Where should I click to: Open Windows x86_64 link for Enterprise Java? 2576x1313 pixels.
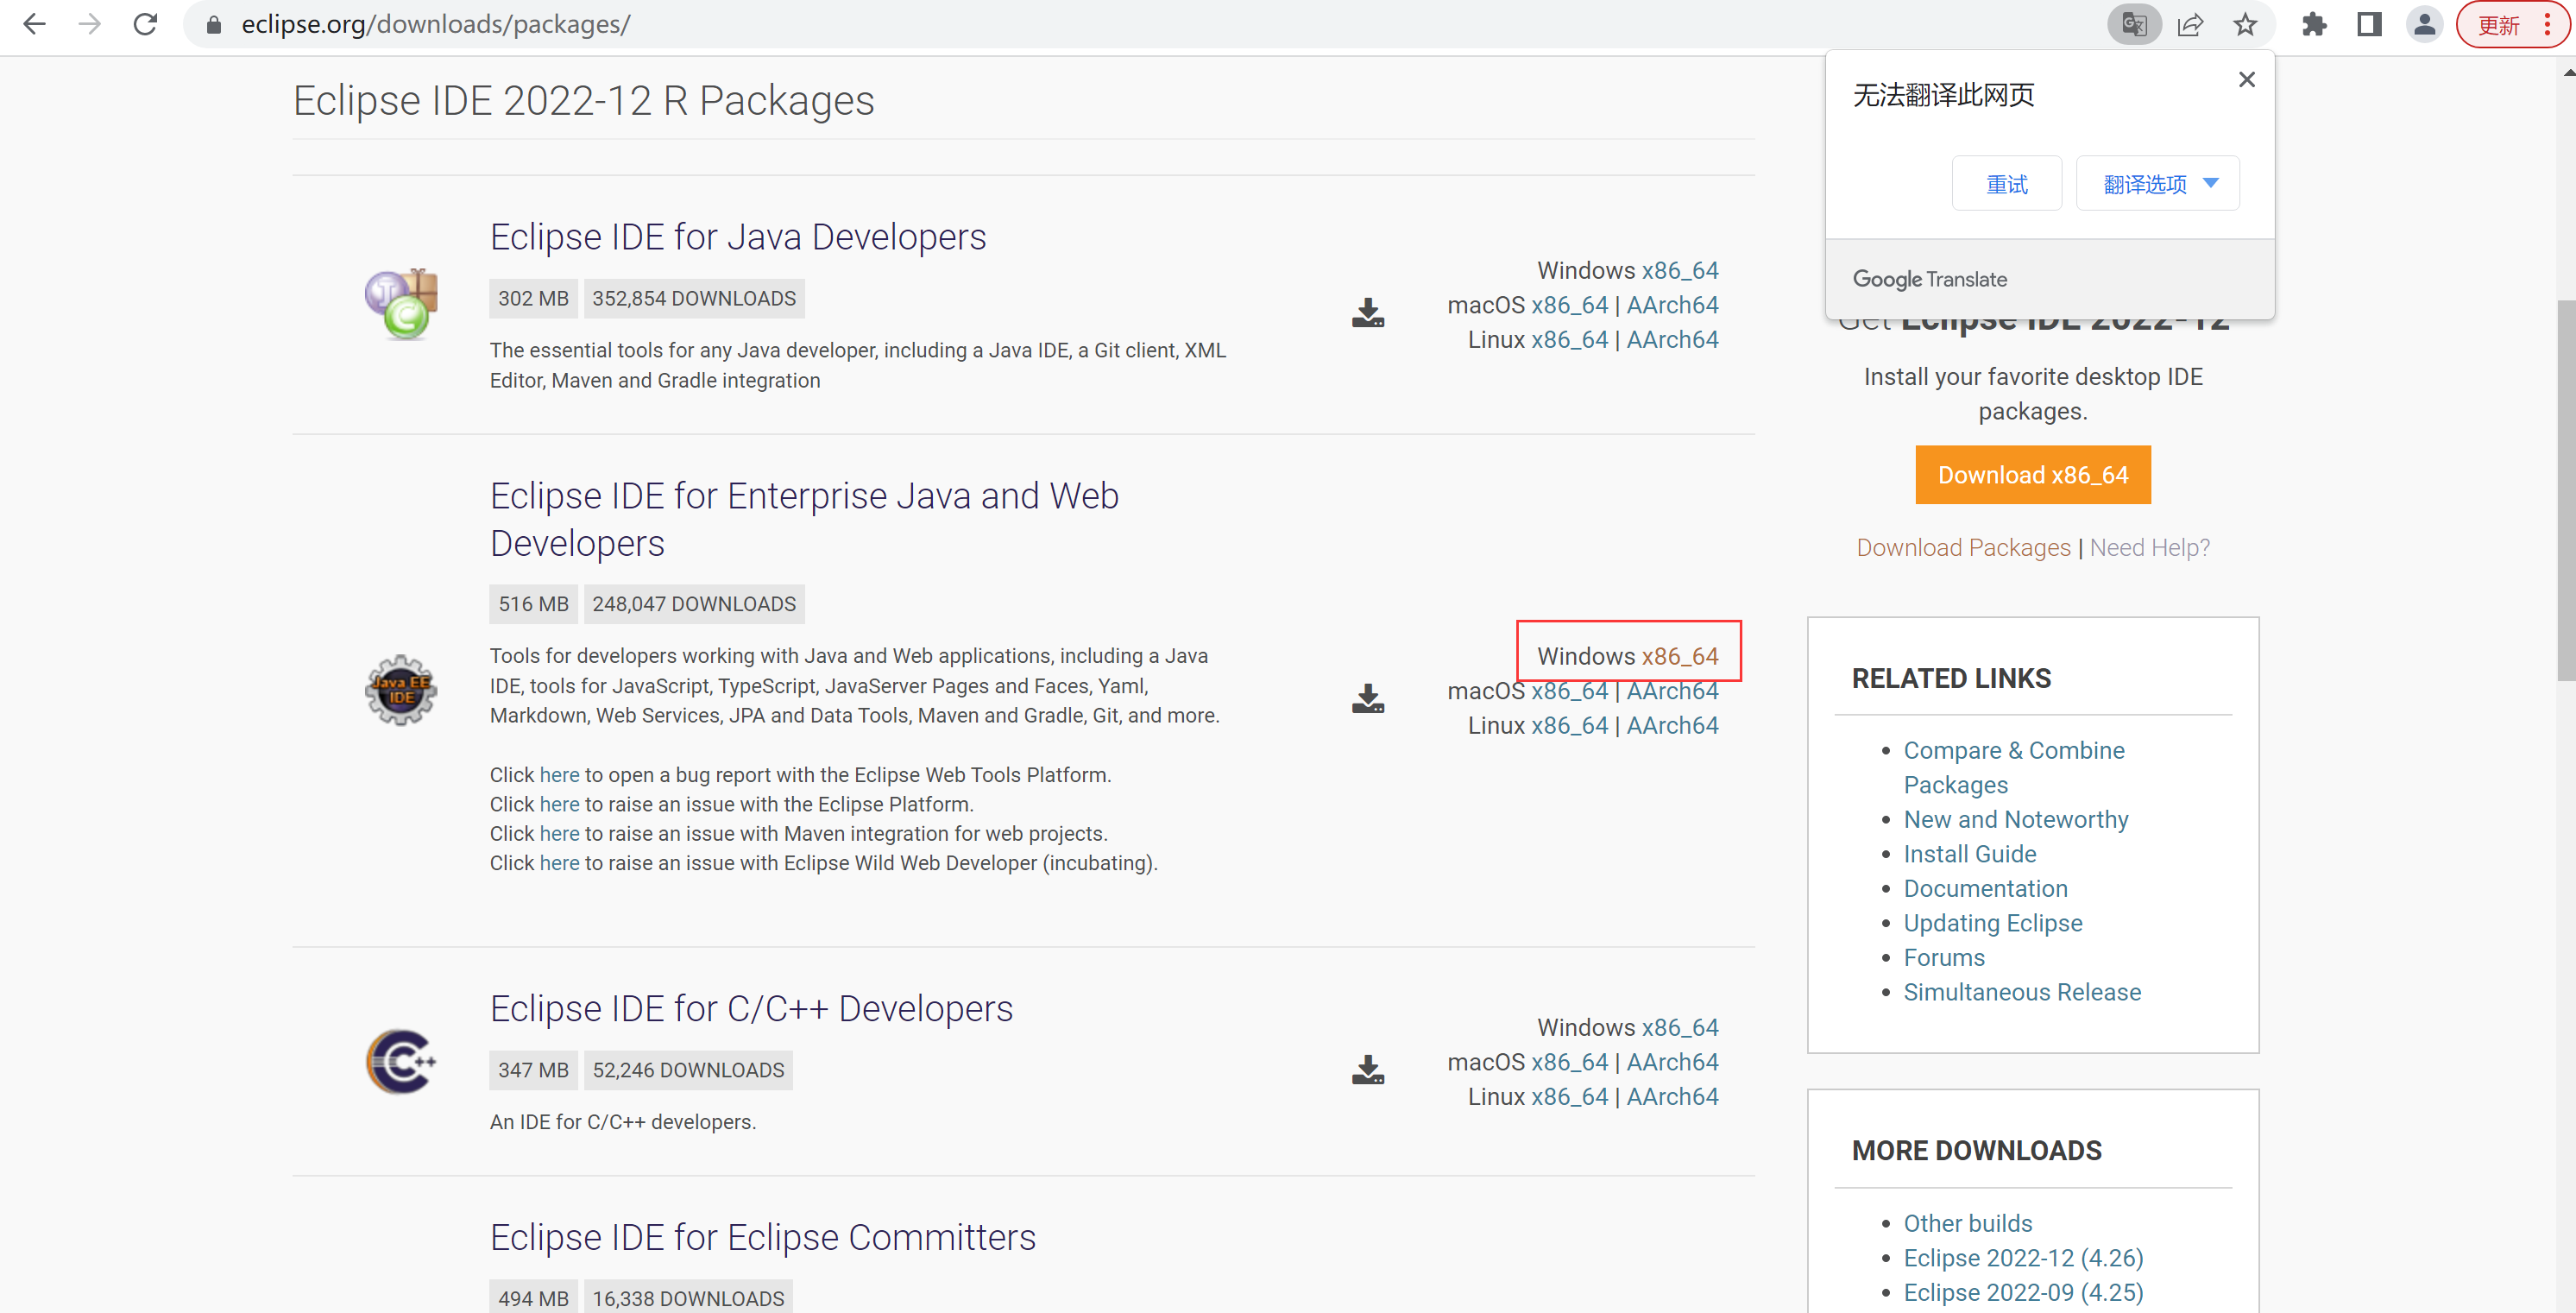[1679, 656]
